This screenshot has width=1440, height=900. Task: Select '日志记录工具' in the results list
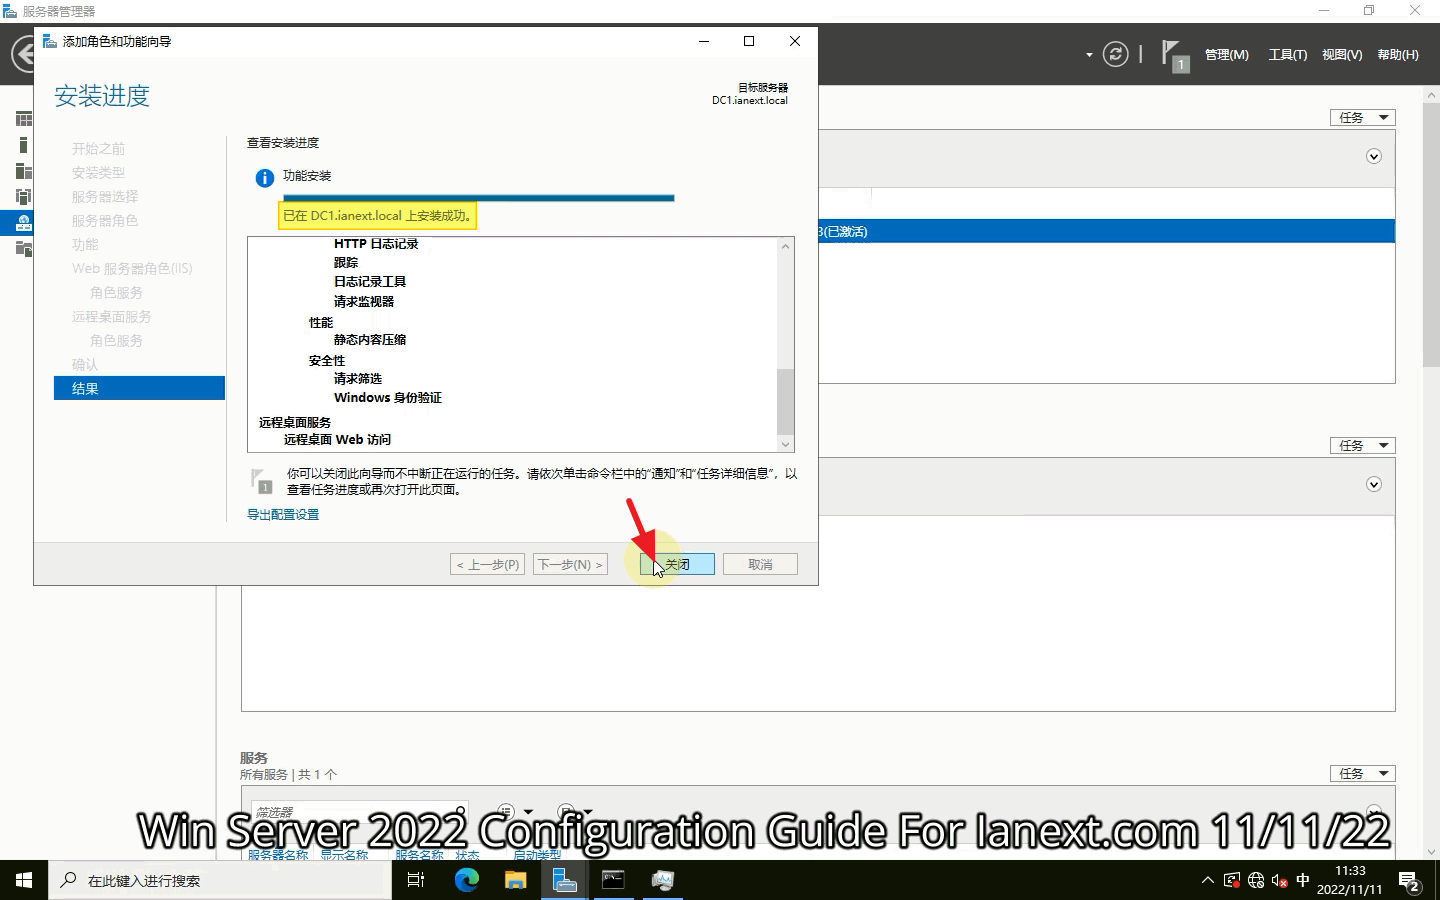click(370, 282)
